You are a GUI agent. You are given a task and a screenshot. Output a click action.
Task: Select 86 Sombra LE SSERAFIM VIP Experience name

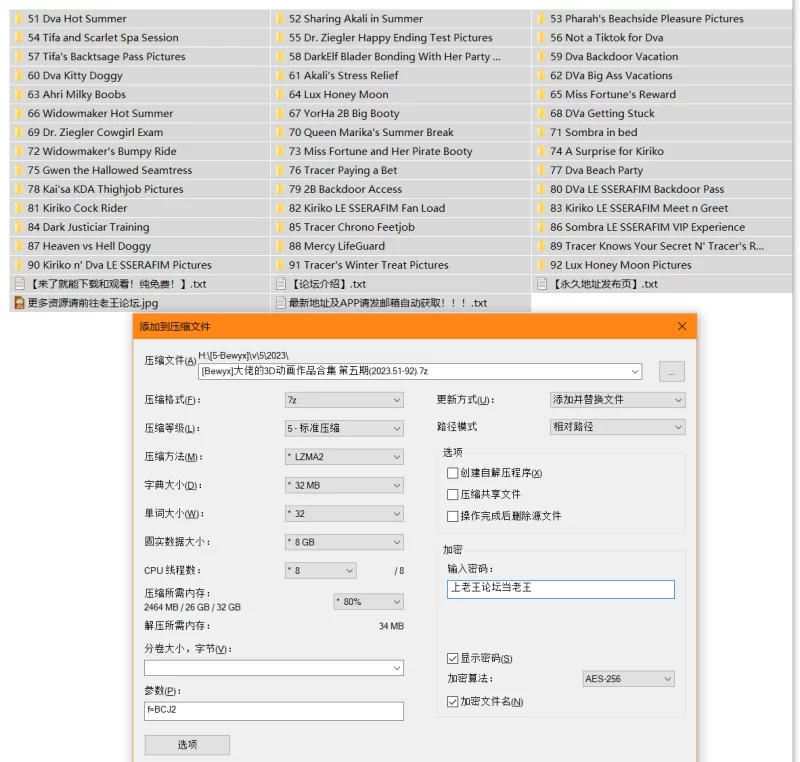(x=647, y=227)
